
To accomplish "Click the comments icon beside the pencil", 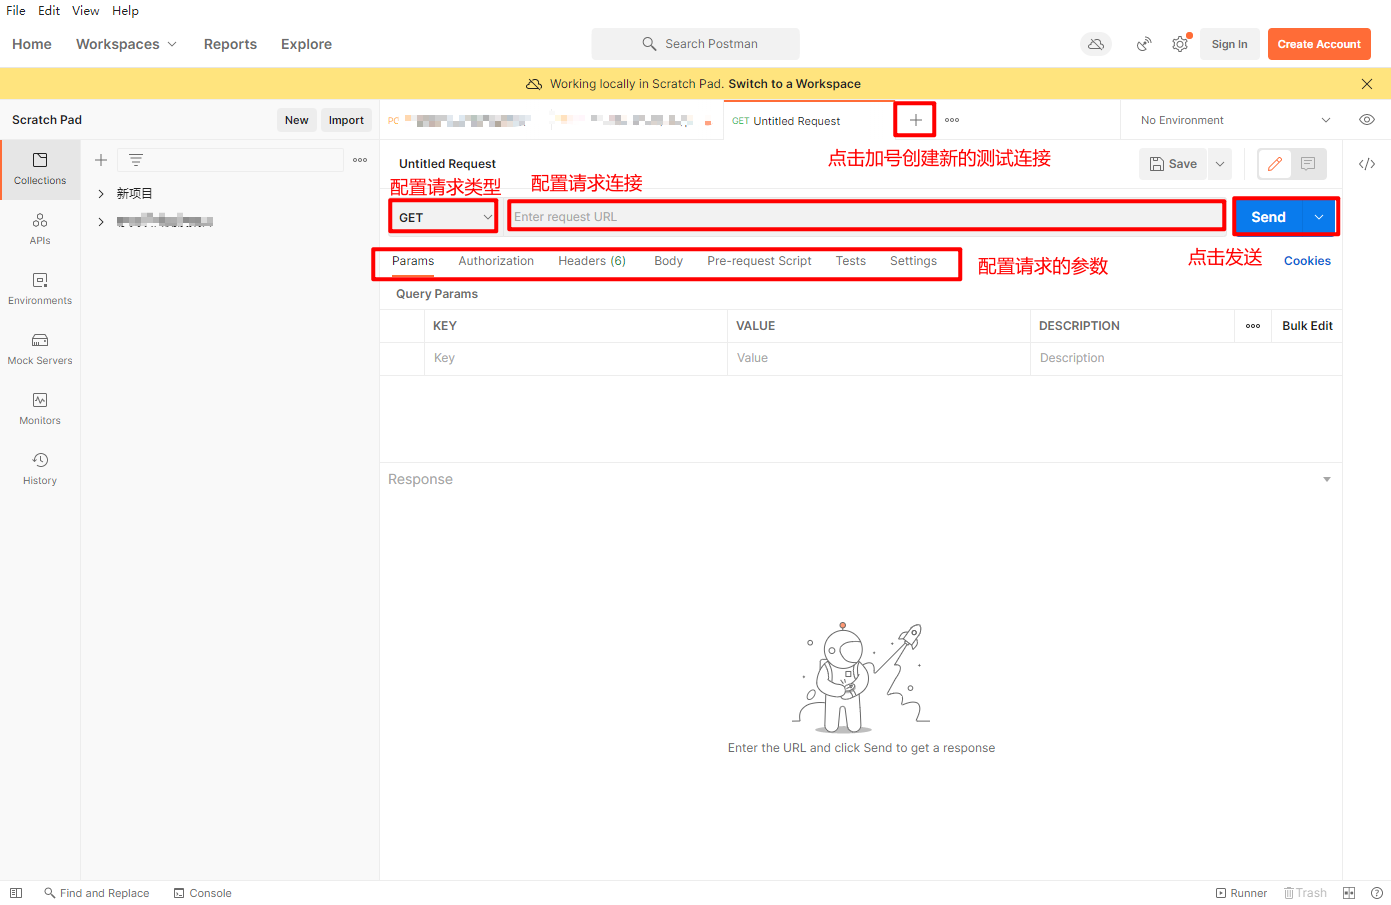I will click(x=1308, y=164).
